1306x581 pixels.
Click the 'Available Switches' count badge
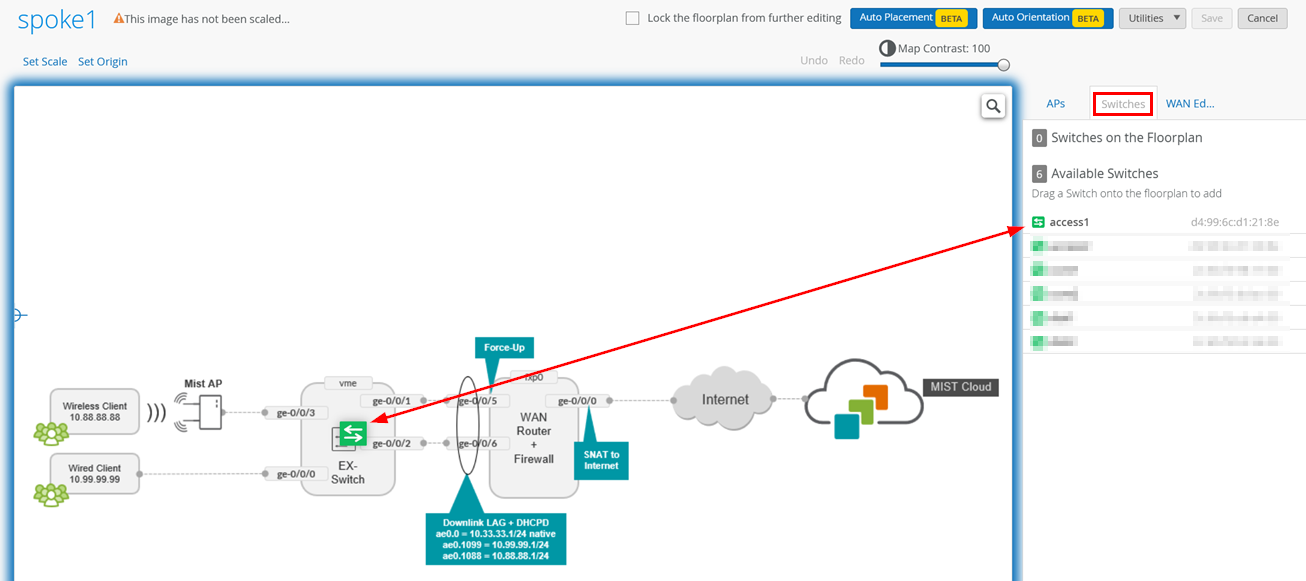[x=1039, y=173]
